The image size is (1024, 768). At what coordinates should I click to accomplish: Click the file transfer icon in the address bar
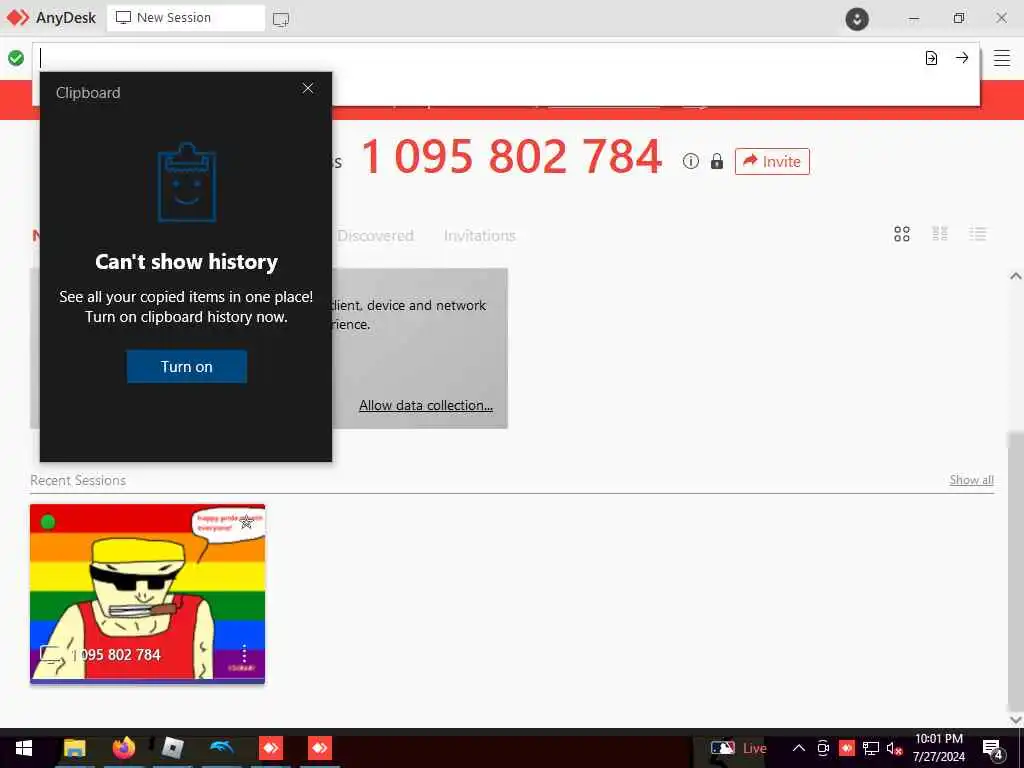coord(931,58)
